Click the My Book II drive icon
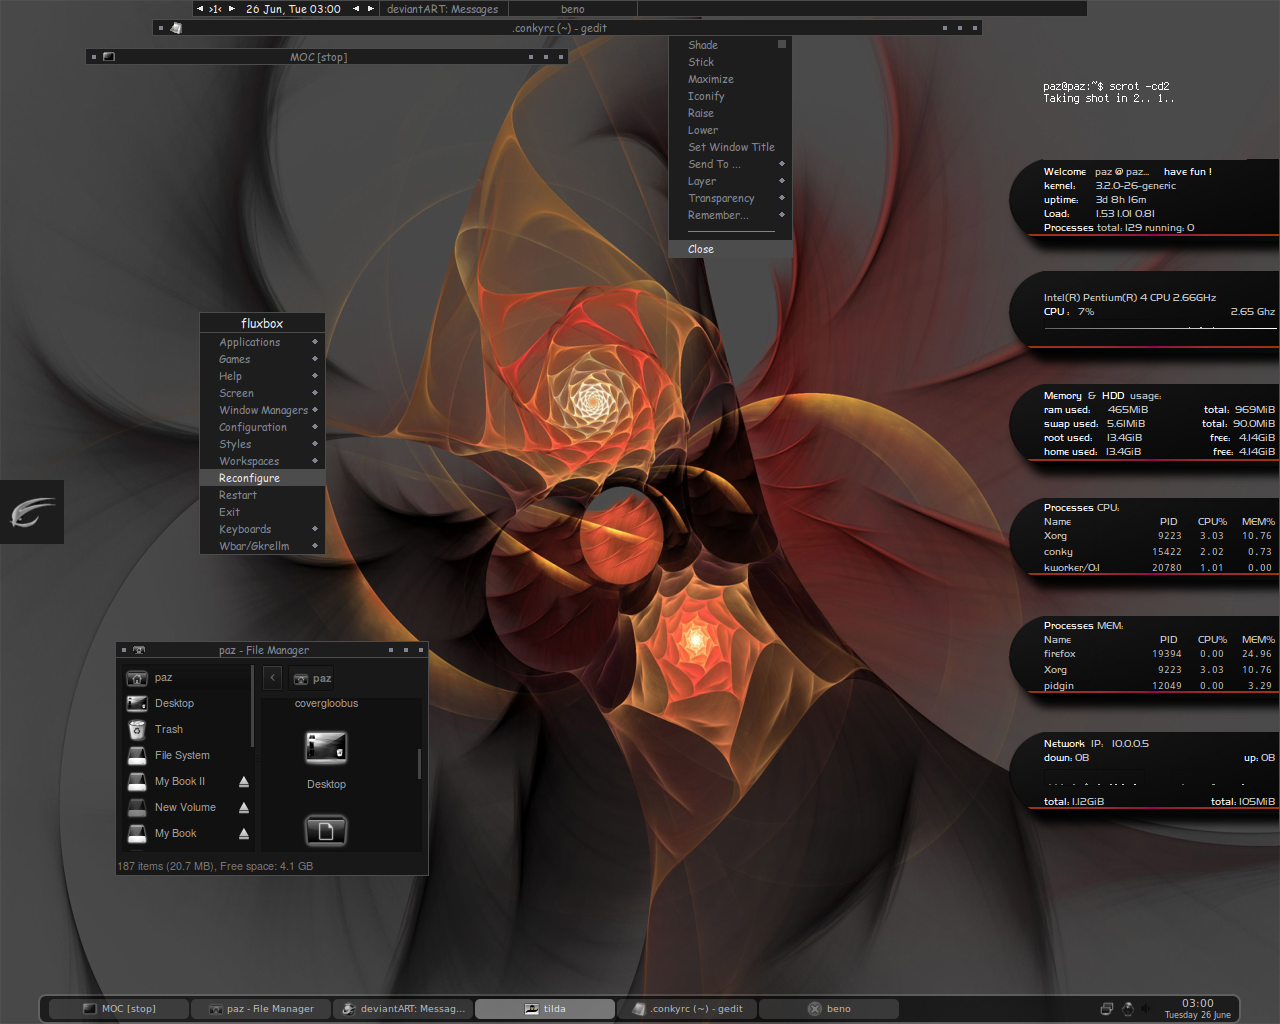The image size is (1280, 1024). [137, 782]
